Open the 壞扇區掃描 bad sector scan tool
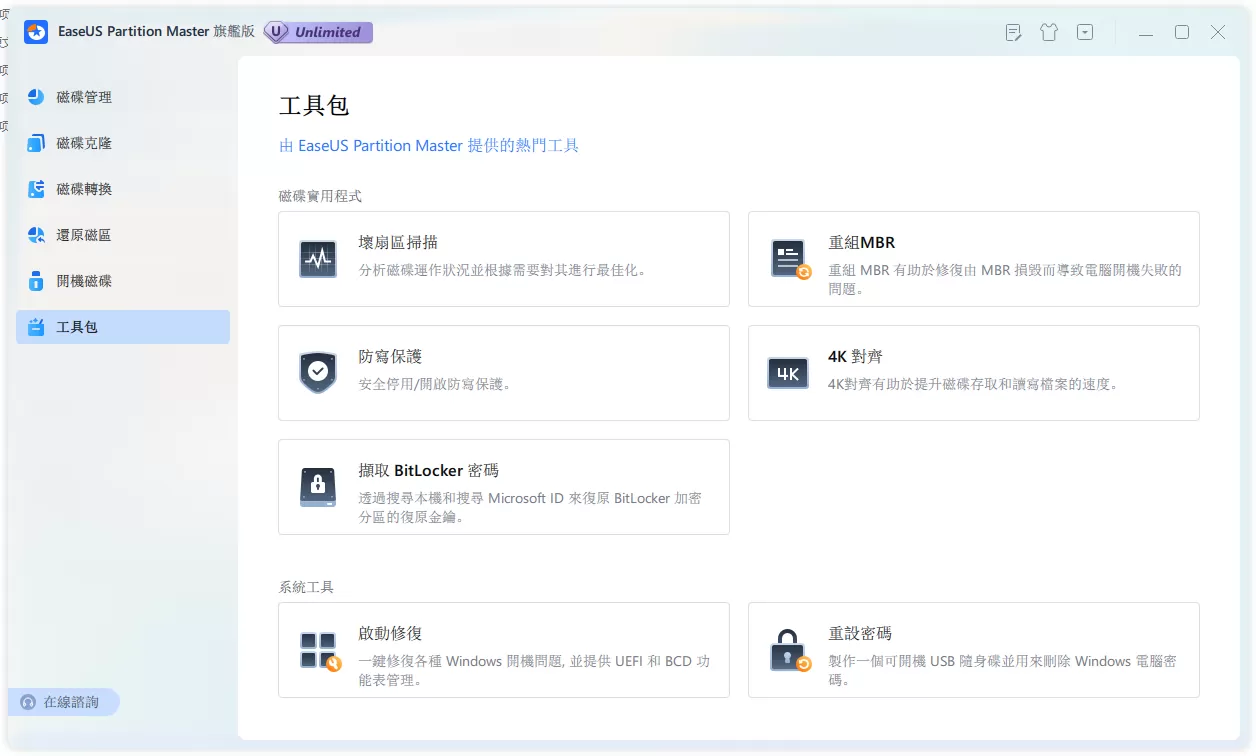The image size is (1256, 756). click(x=503, y=258)
